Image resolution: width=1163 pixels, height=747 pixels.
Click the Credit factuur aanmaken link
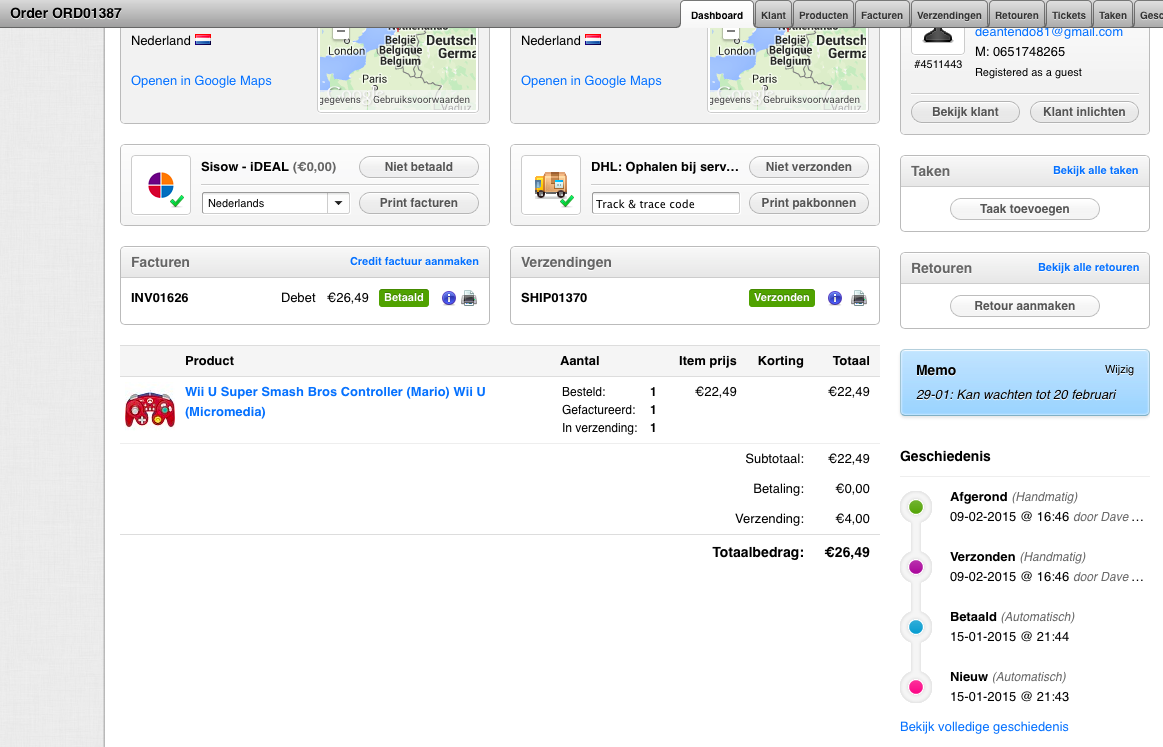414,262
